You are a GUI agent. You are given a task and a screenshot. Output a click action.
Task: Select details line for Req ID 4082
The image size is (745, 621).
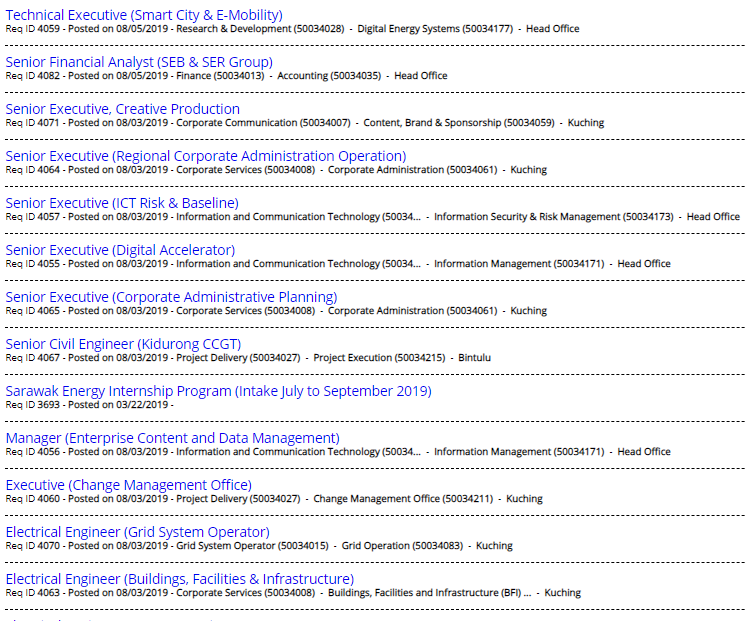click(x=227, y=76)
